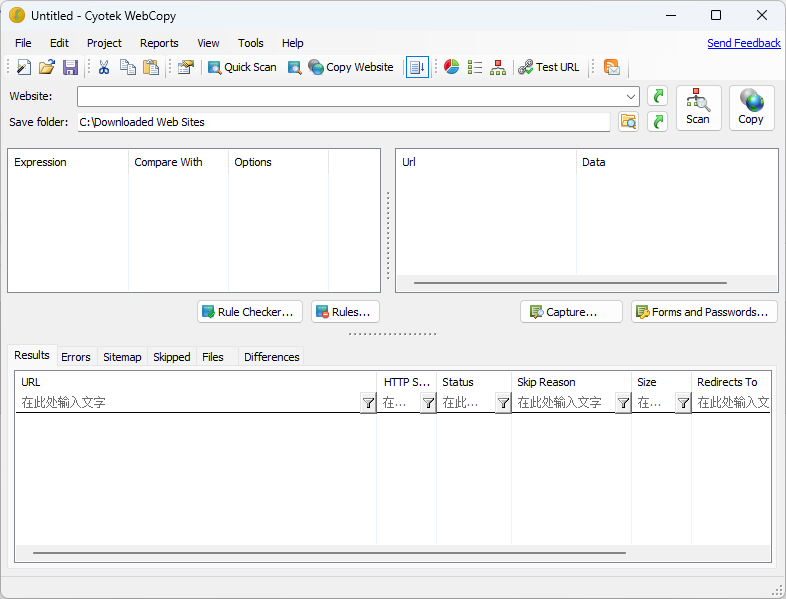
Task: Switch to the Skipped tab
Action: [x=171, y=357]
